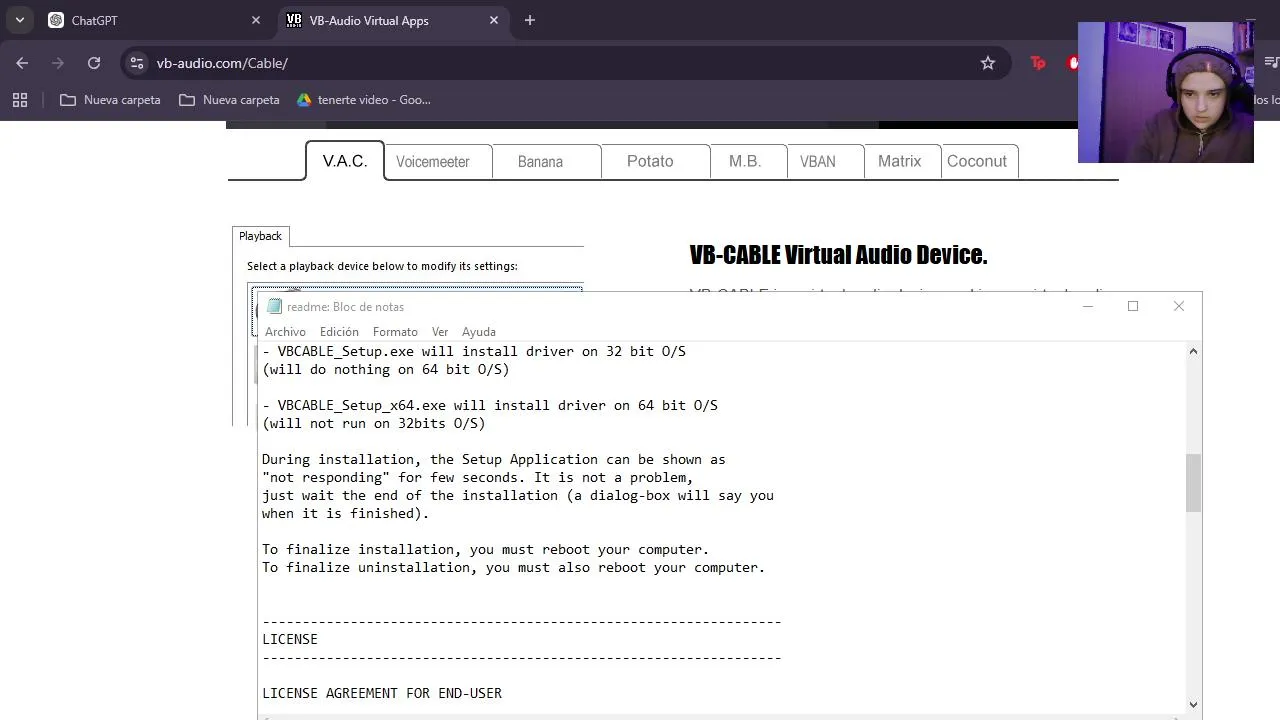
Task: Open the Nueva carpeta folder beside the apps grid
Action: pyautogui.click(x=110, y=100)
